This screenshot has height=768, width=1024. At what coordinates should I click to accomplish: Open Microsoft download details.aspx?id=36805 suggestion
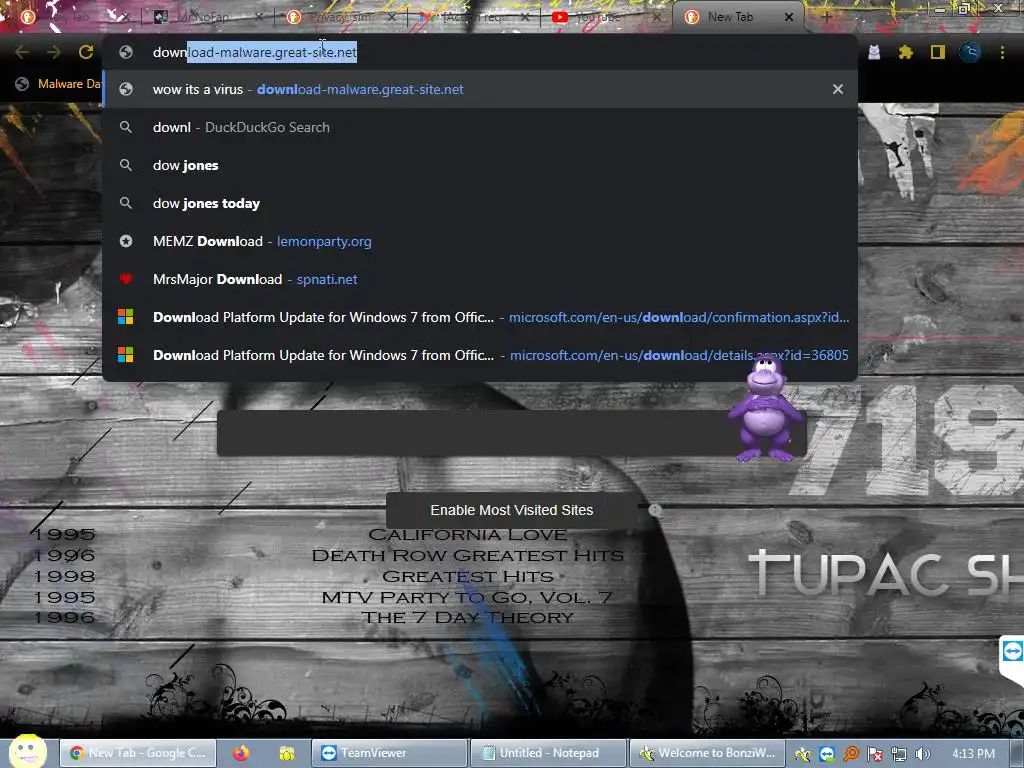pos(479,355)
